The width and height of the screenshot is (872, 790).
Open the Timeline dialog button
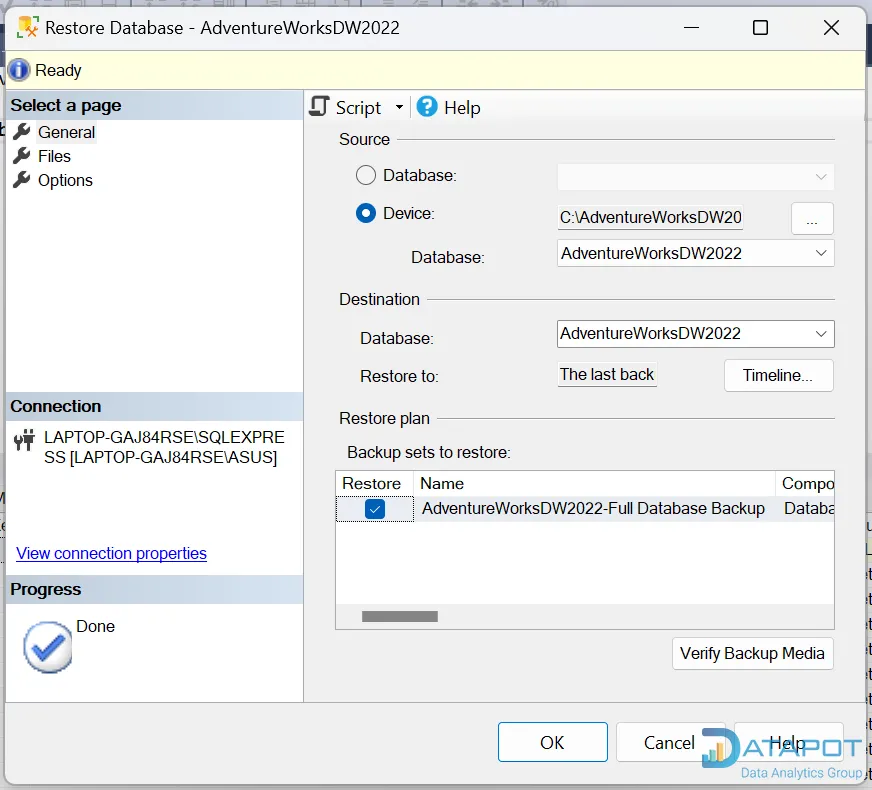(x=779, y=375)
